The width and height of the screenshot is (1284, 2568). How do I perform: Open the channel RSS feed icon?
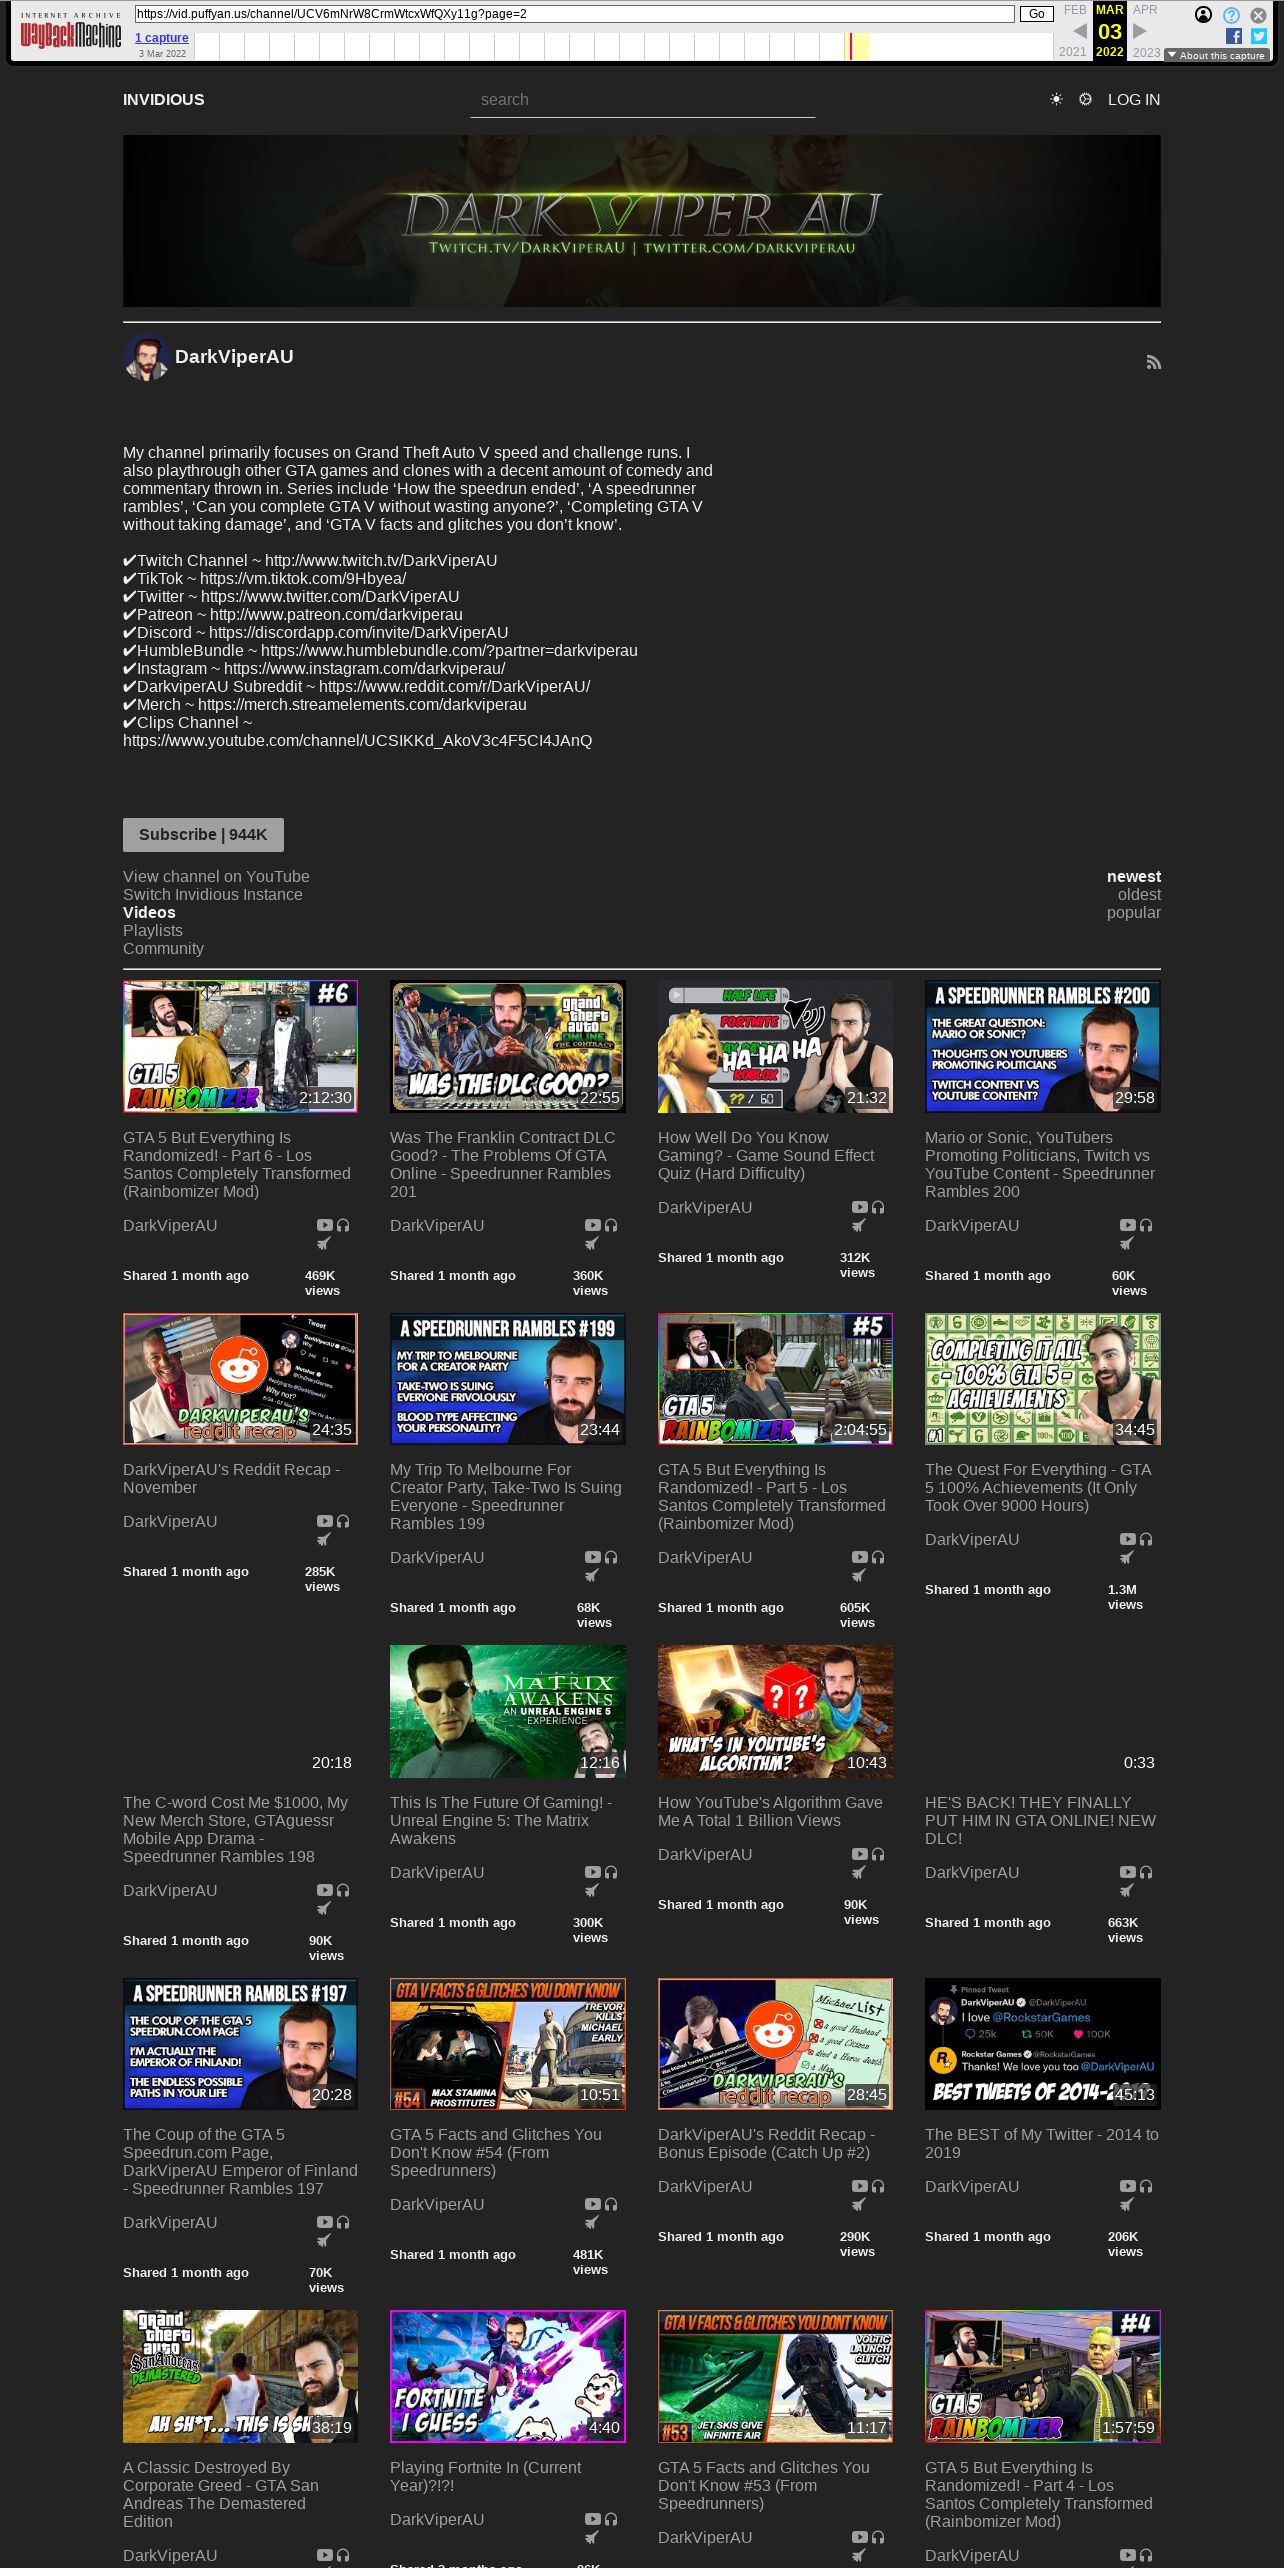1153,362
